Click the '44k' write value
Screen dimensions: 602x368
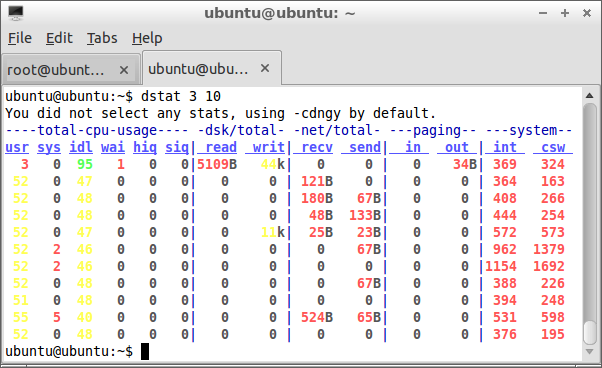(x=273, y=164)
